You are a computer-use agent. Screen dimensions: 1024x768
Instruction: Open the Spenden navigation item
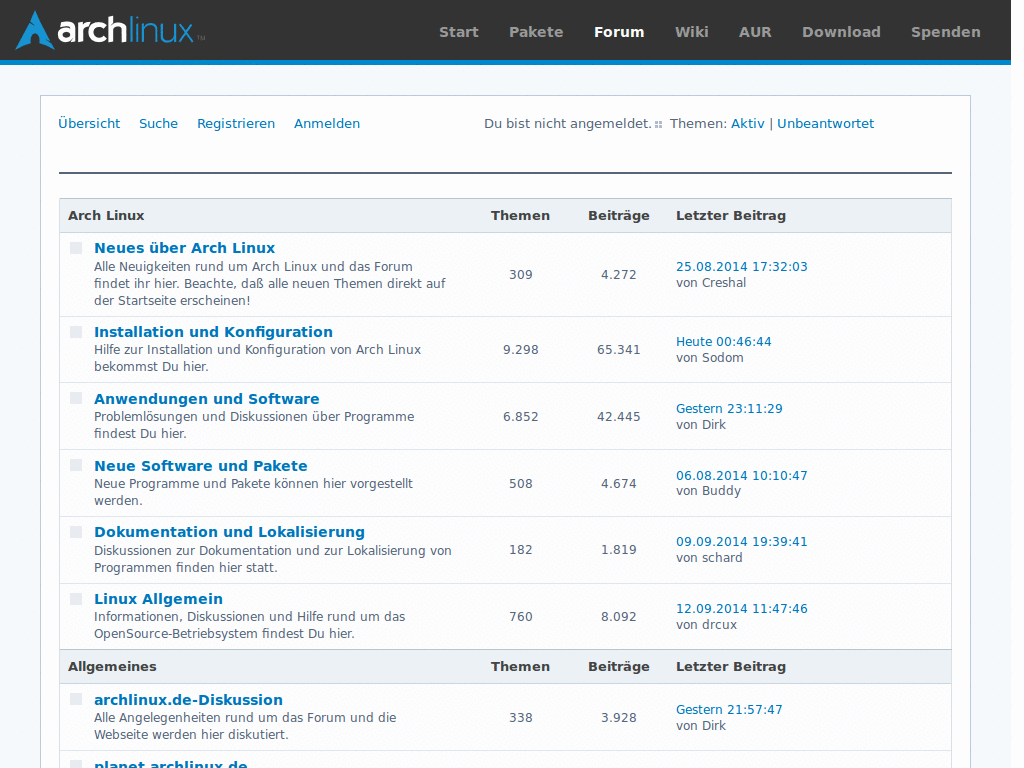click(x=946, y=32)
